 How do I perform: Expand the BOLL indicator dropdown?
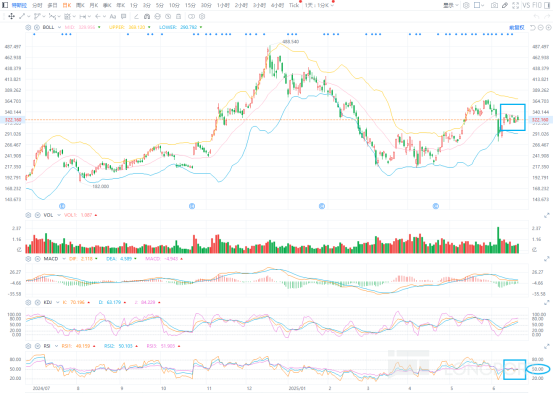(x=59, y=27)
